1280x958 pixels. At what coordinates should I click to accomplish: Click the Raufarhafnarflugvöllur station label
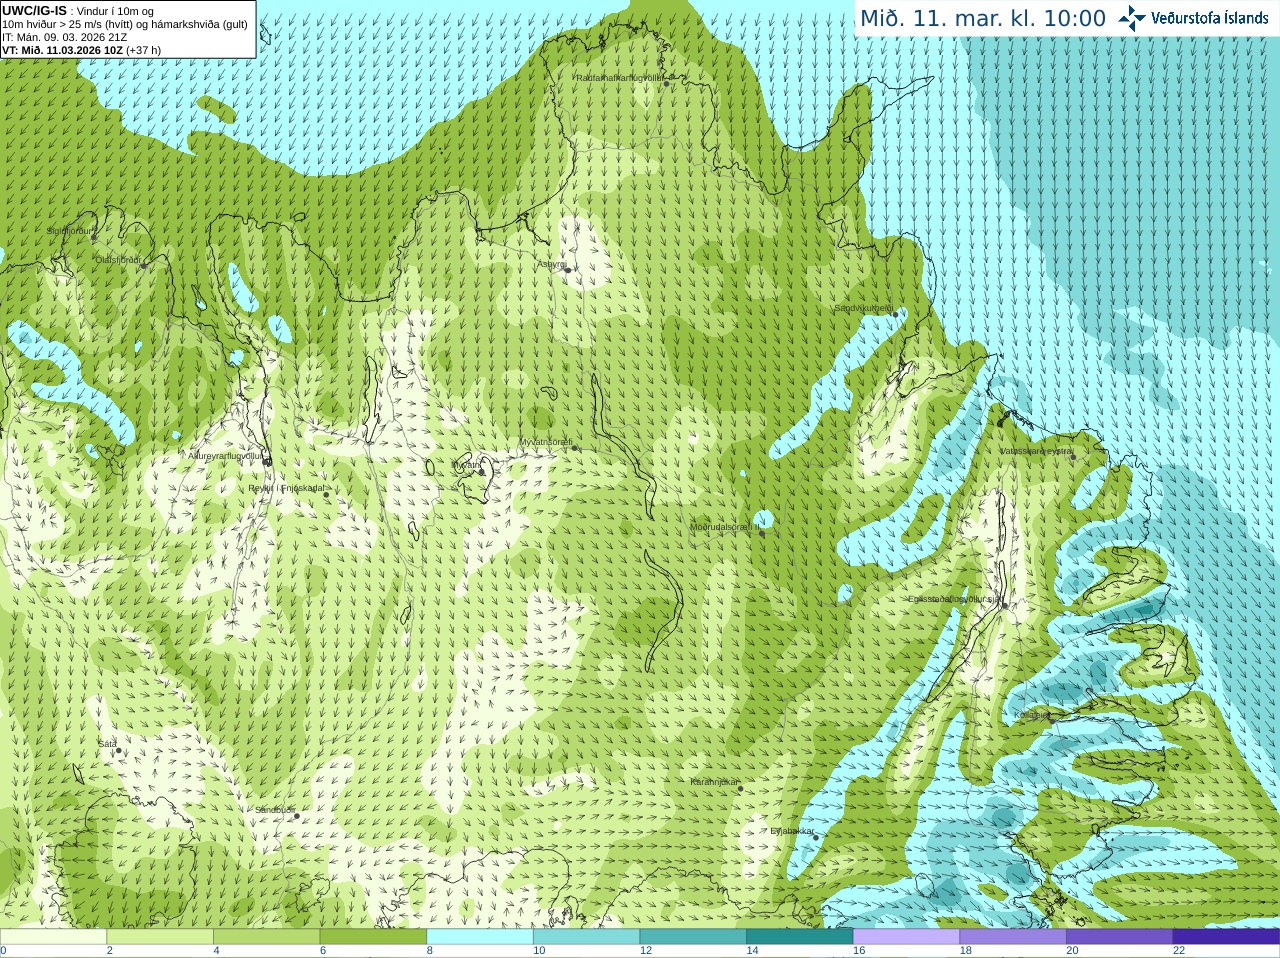tap(620, 77)
